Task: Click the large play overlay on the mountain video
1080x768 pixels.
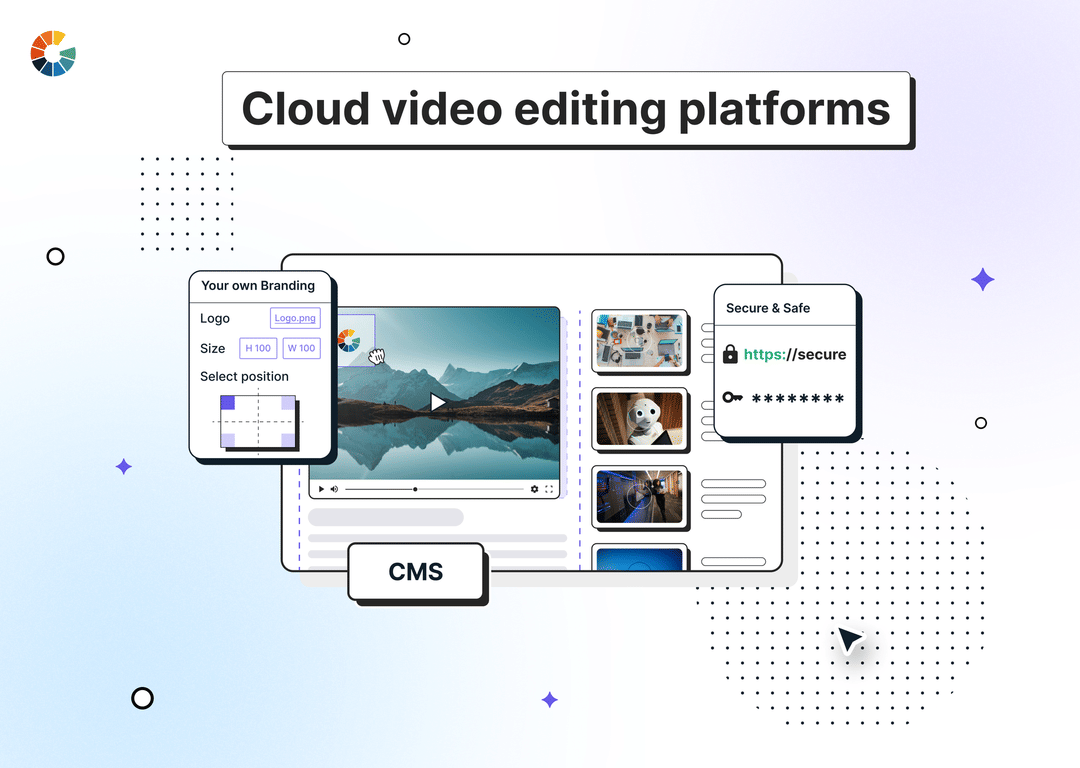Action: (438, 402)
